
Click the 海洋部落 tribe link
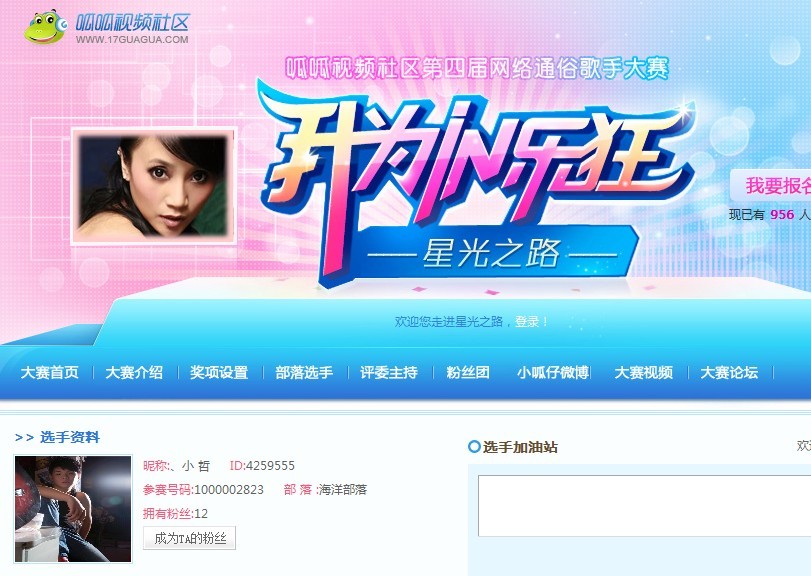click(x=342, y=490)
